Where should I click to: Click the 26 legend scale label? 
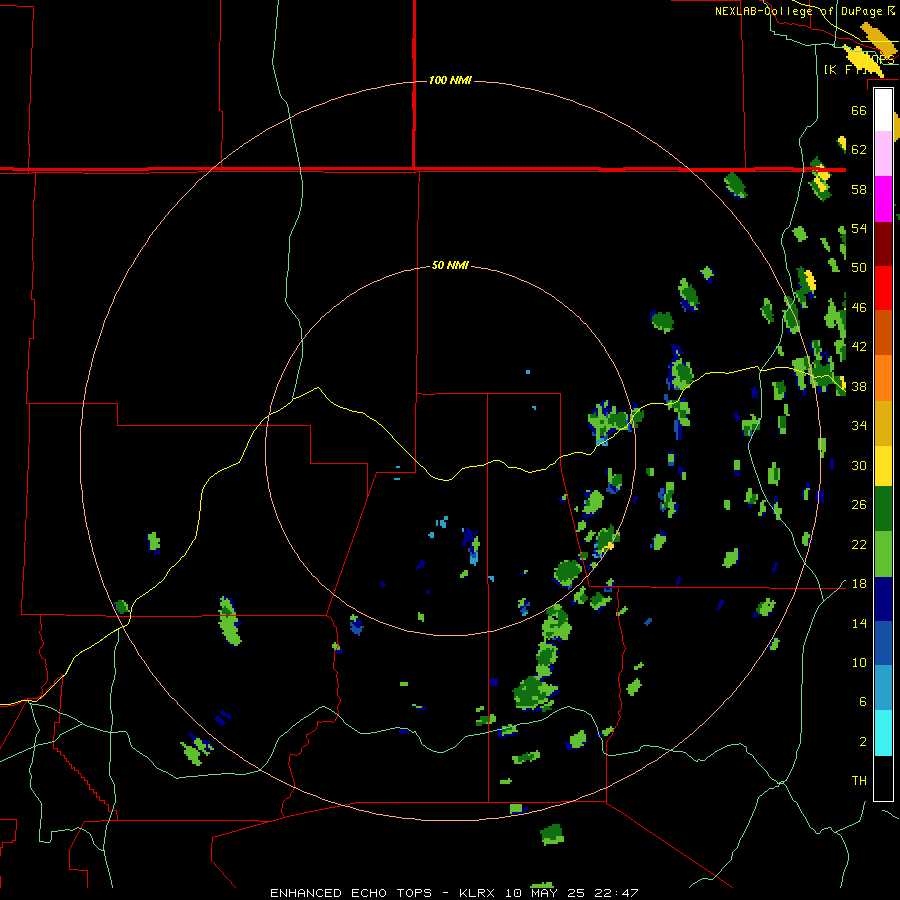[x=859, y=505]
